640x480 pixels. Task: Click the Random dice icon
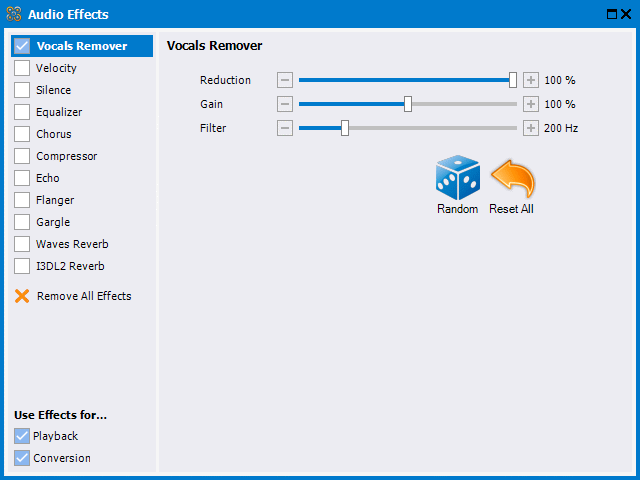[x=458, y=178]
